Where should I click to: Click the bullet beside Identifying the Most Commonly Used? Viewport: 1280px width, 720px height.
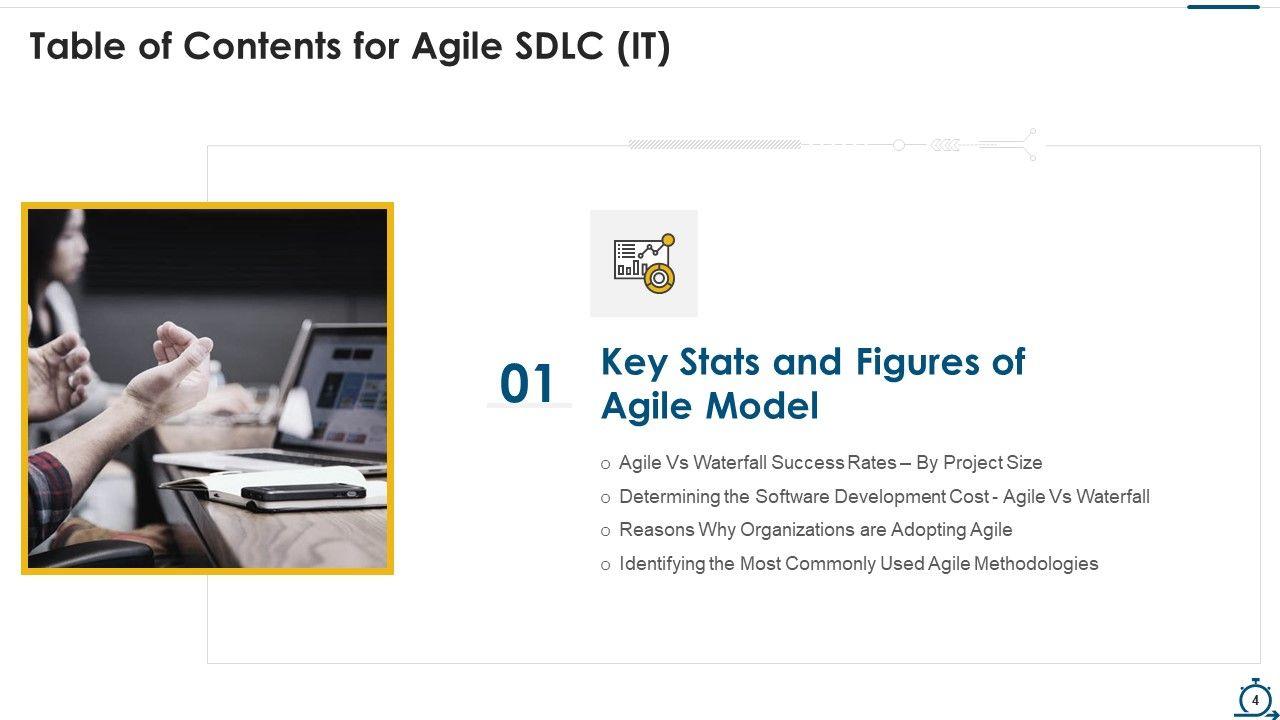click(605, 565)
